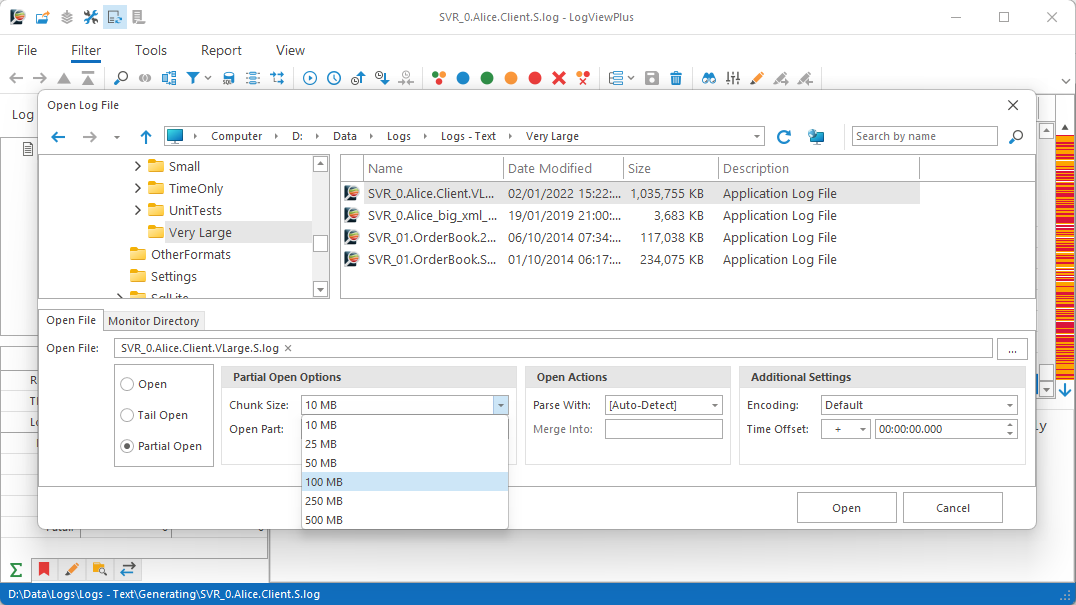Switch to the Monitor Directory tab
1076x605 pixels.
pyautogui.click(x=154, y=320)
